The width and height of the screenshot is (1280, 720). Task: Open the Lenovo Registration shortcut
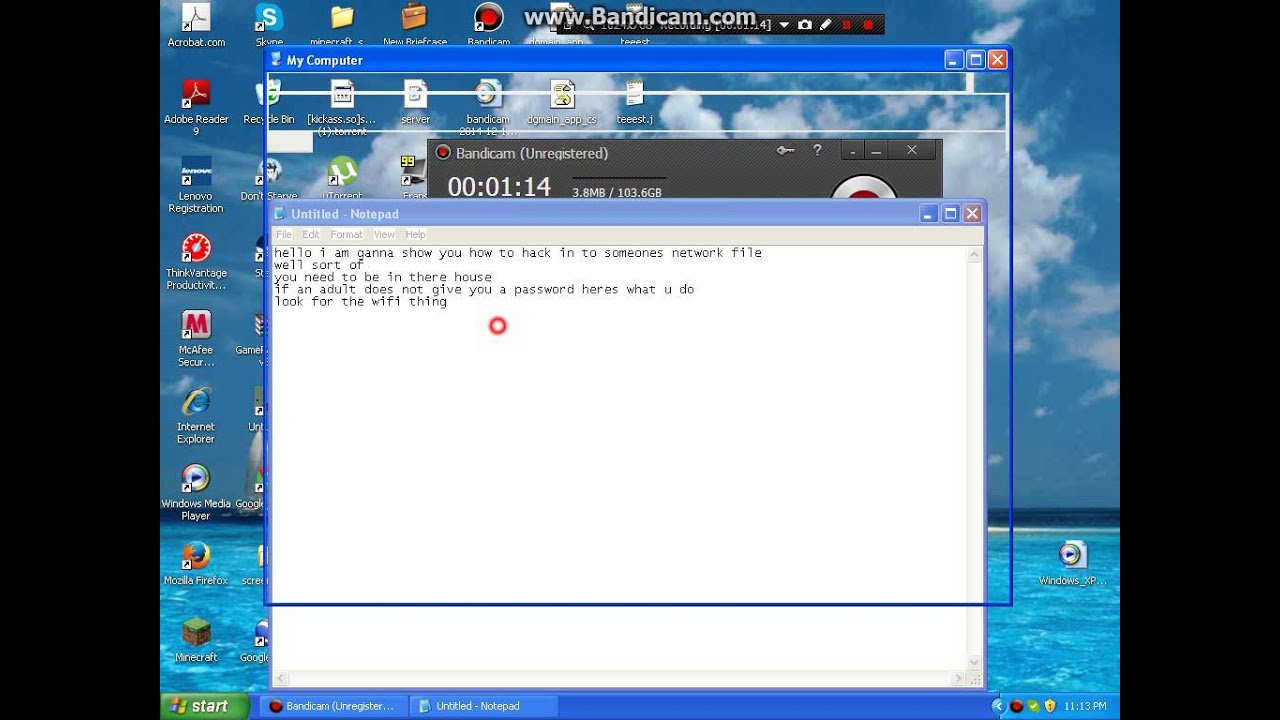[196, 185]
